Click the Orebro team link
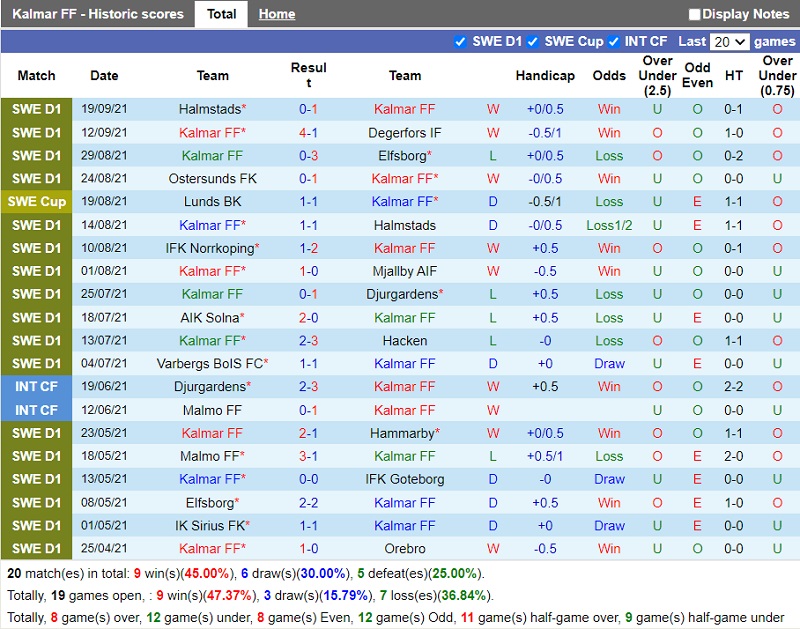The width and height of the screenshot is (800, 629). click(404, 548)
